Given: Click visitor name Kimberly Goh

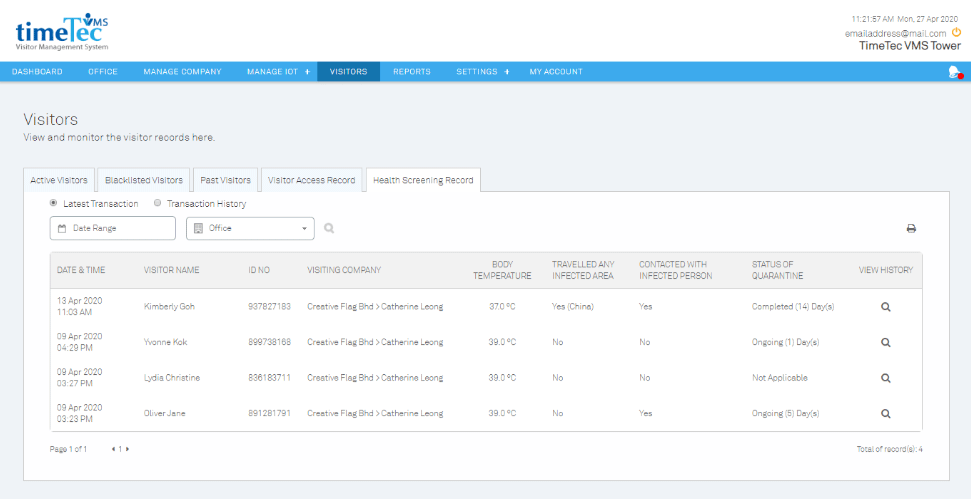Looking at the screenshot, I should [x=169, y=306].
